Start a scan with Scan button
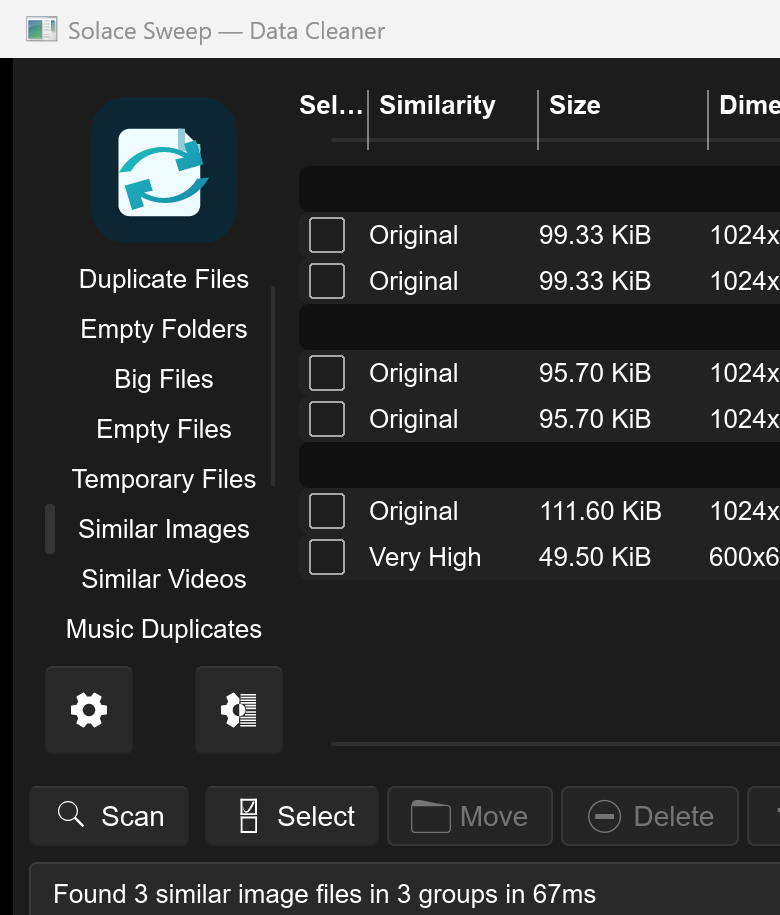The width and height of the screenshot is (780, 915). coord(109,816)
